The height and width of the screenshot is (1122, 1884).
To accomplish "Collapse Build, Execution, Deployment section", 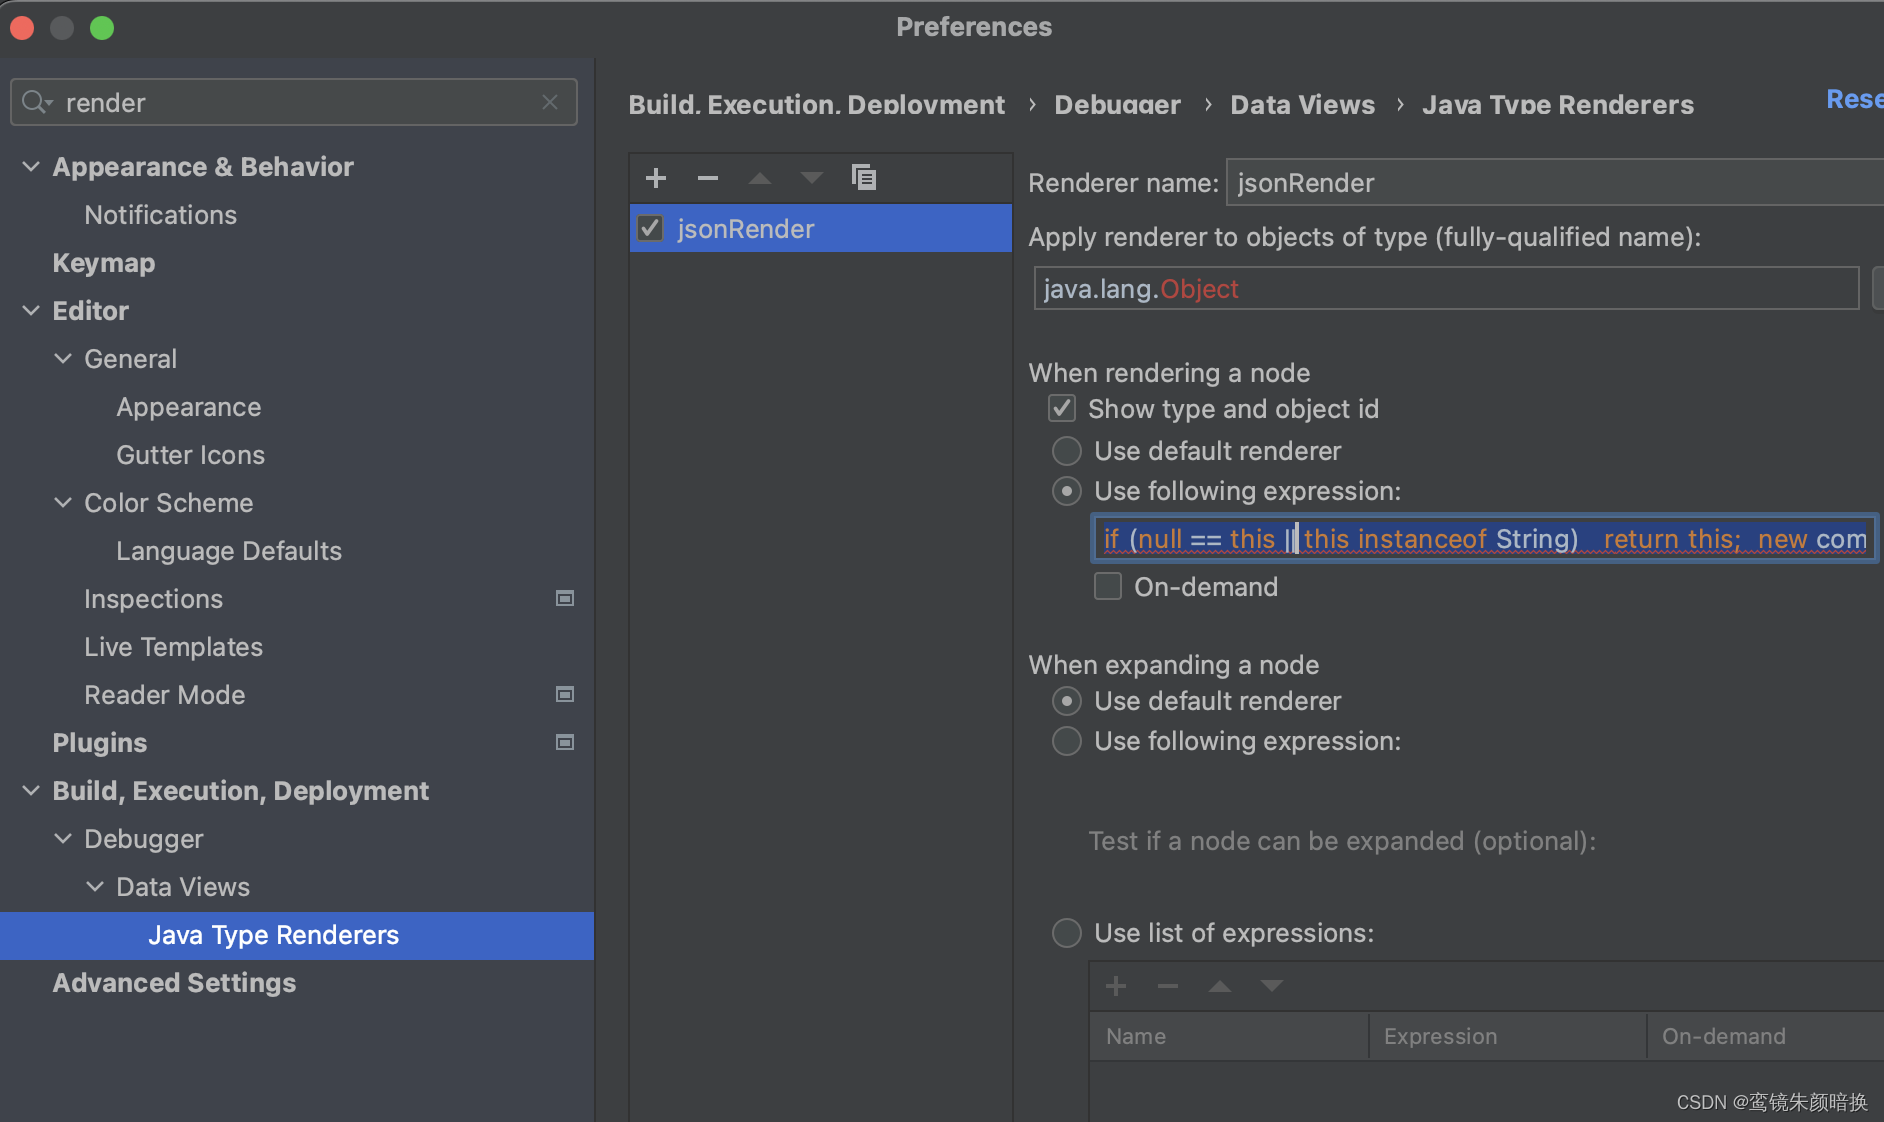I will [31, 790].
